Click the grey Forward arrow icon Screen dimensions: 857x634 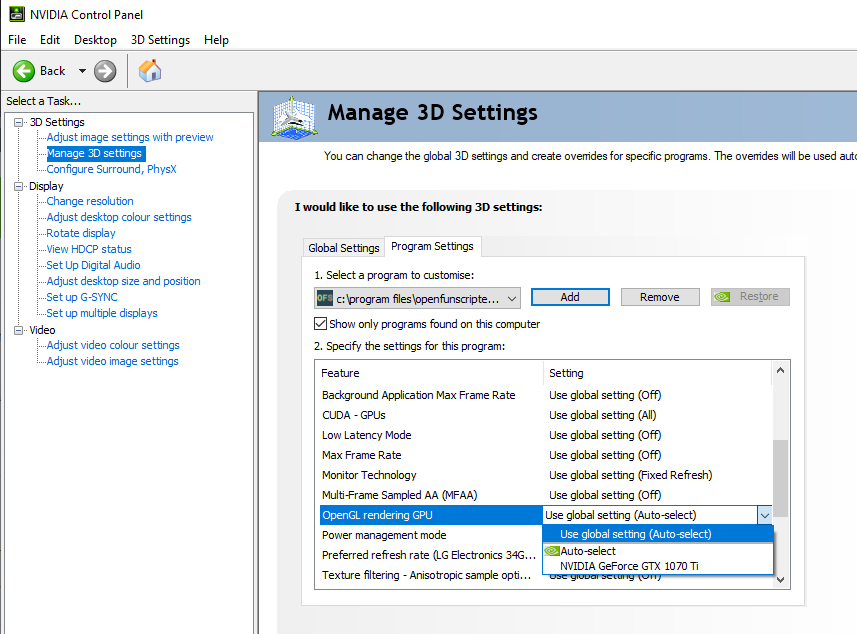[105, 71]
